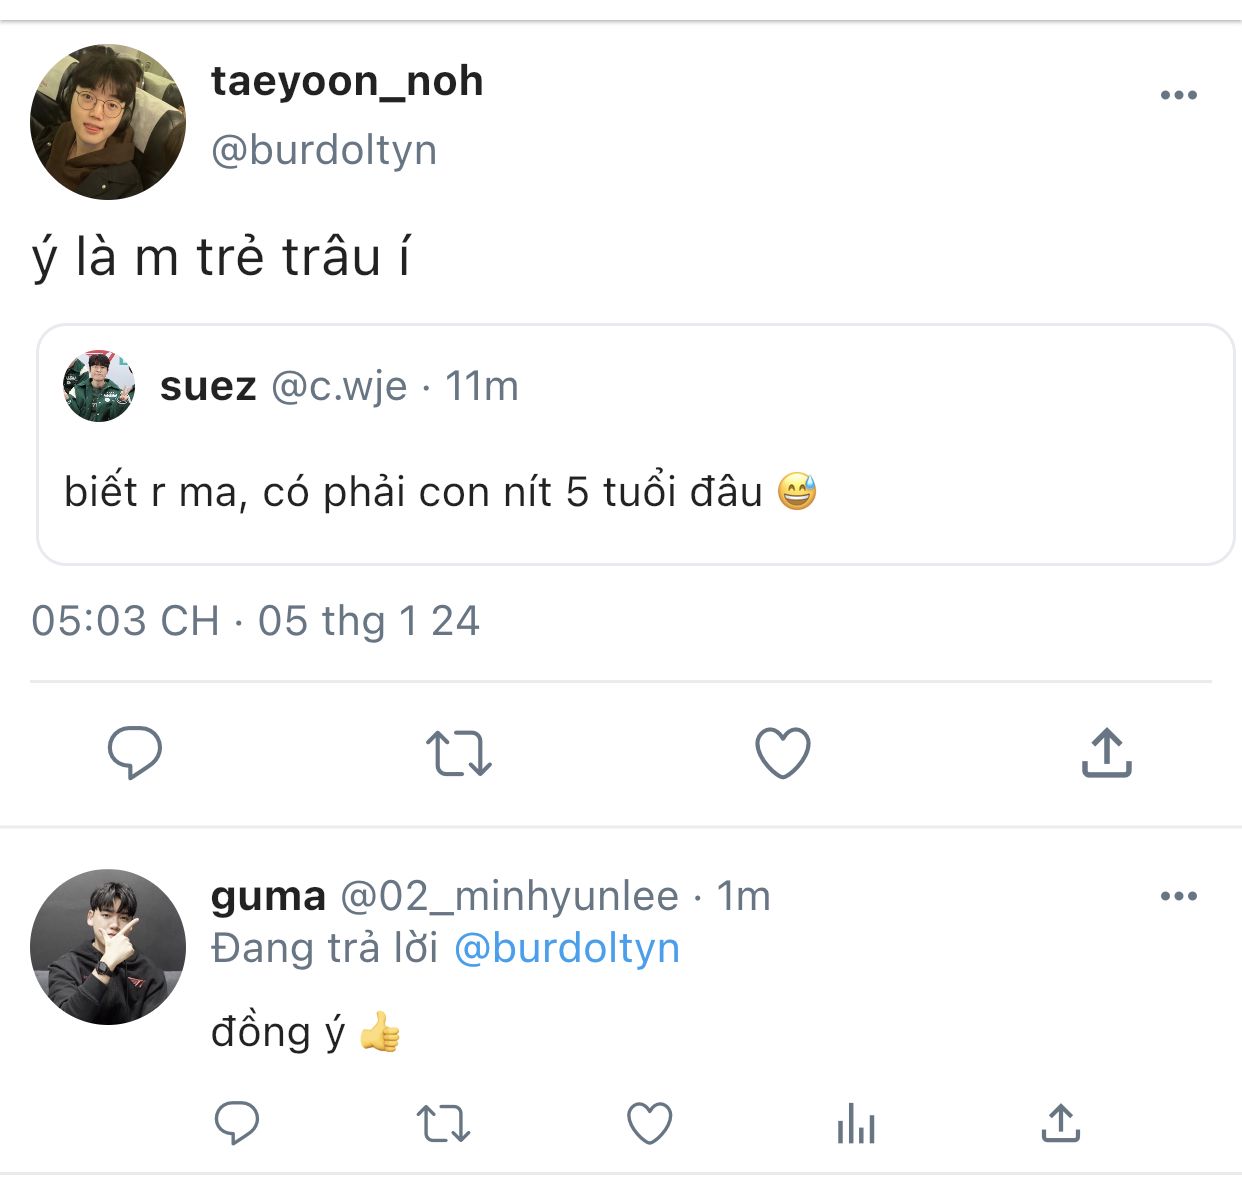Click the @burdoltyn mention link
1242x1188 pixels.
(x=567, y=948)
